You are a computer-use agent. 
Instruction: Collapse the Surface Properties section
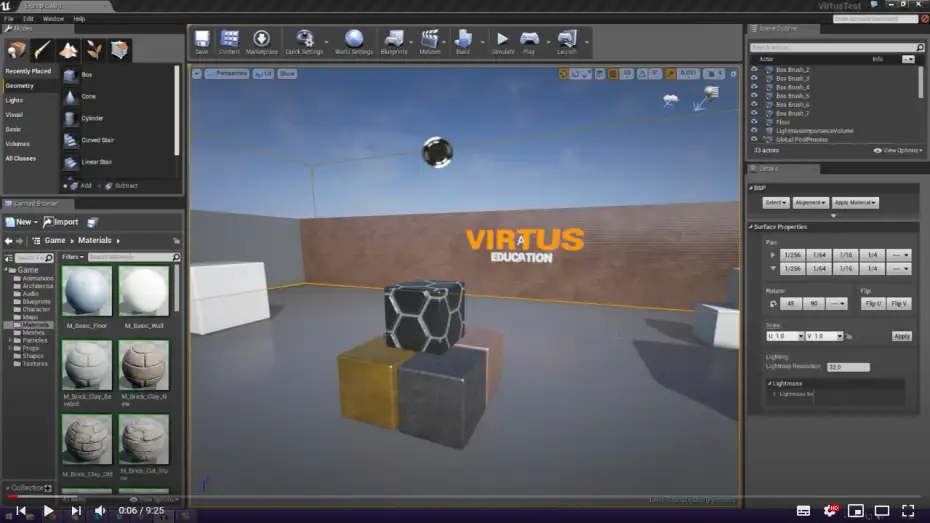point(751,227)
